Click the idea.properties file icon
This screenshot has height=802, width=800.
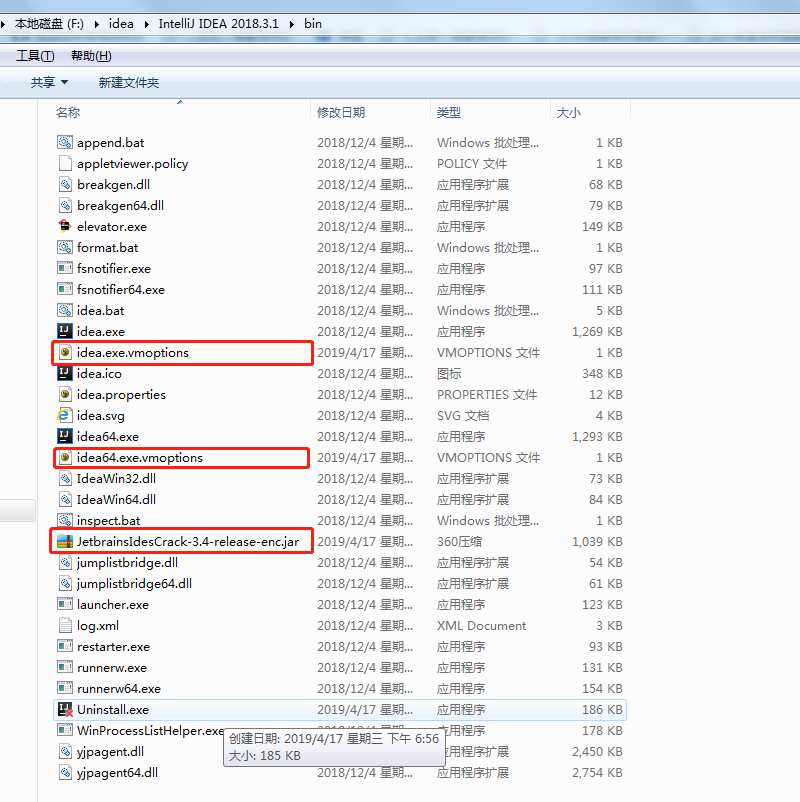[x=65, y=394]
